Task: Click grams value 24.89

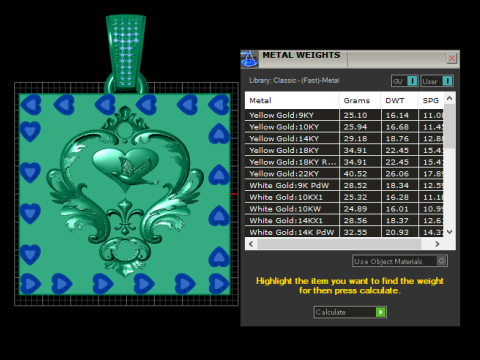Action: click(x=355, y=209)
